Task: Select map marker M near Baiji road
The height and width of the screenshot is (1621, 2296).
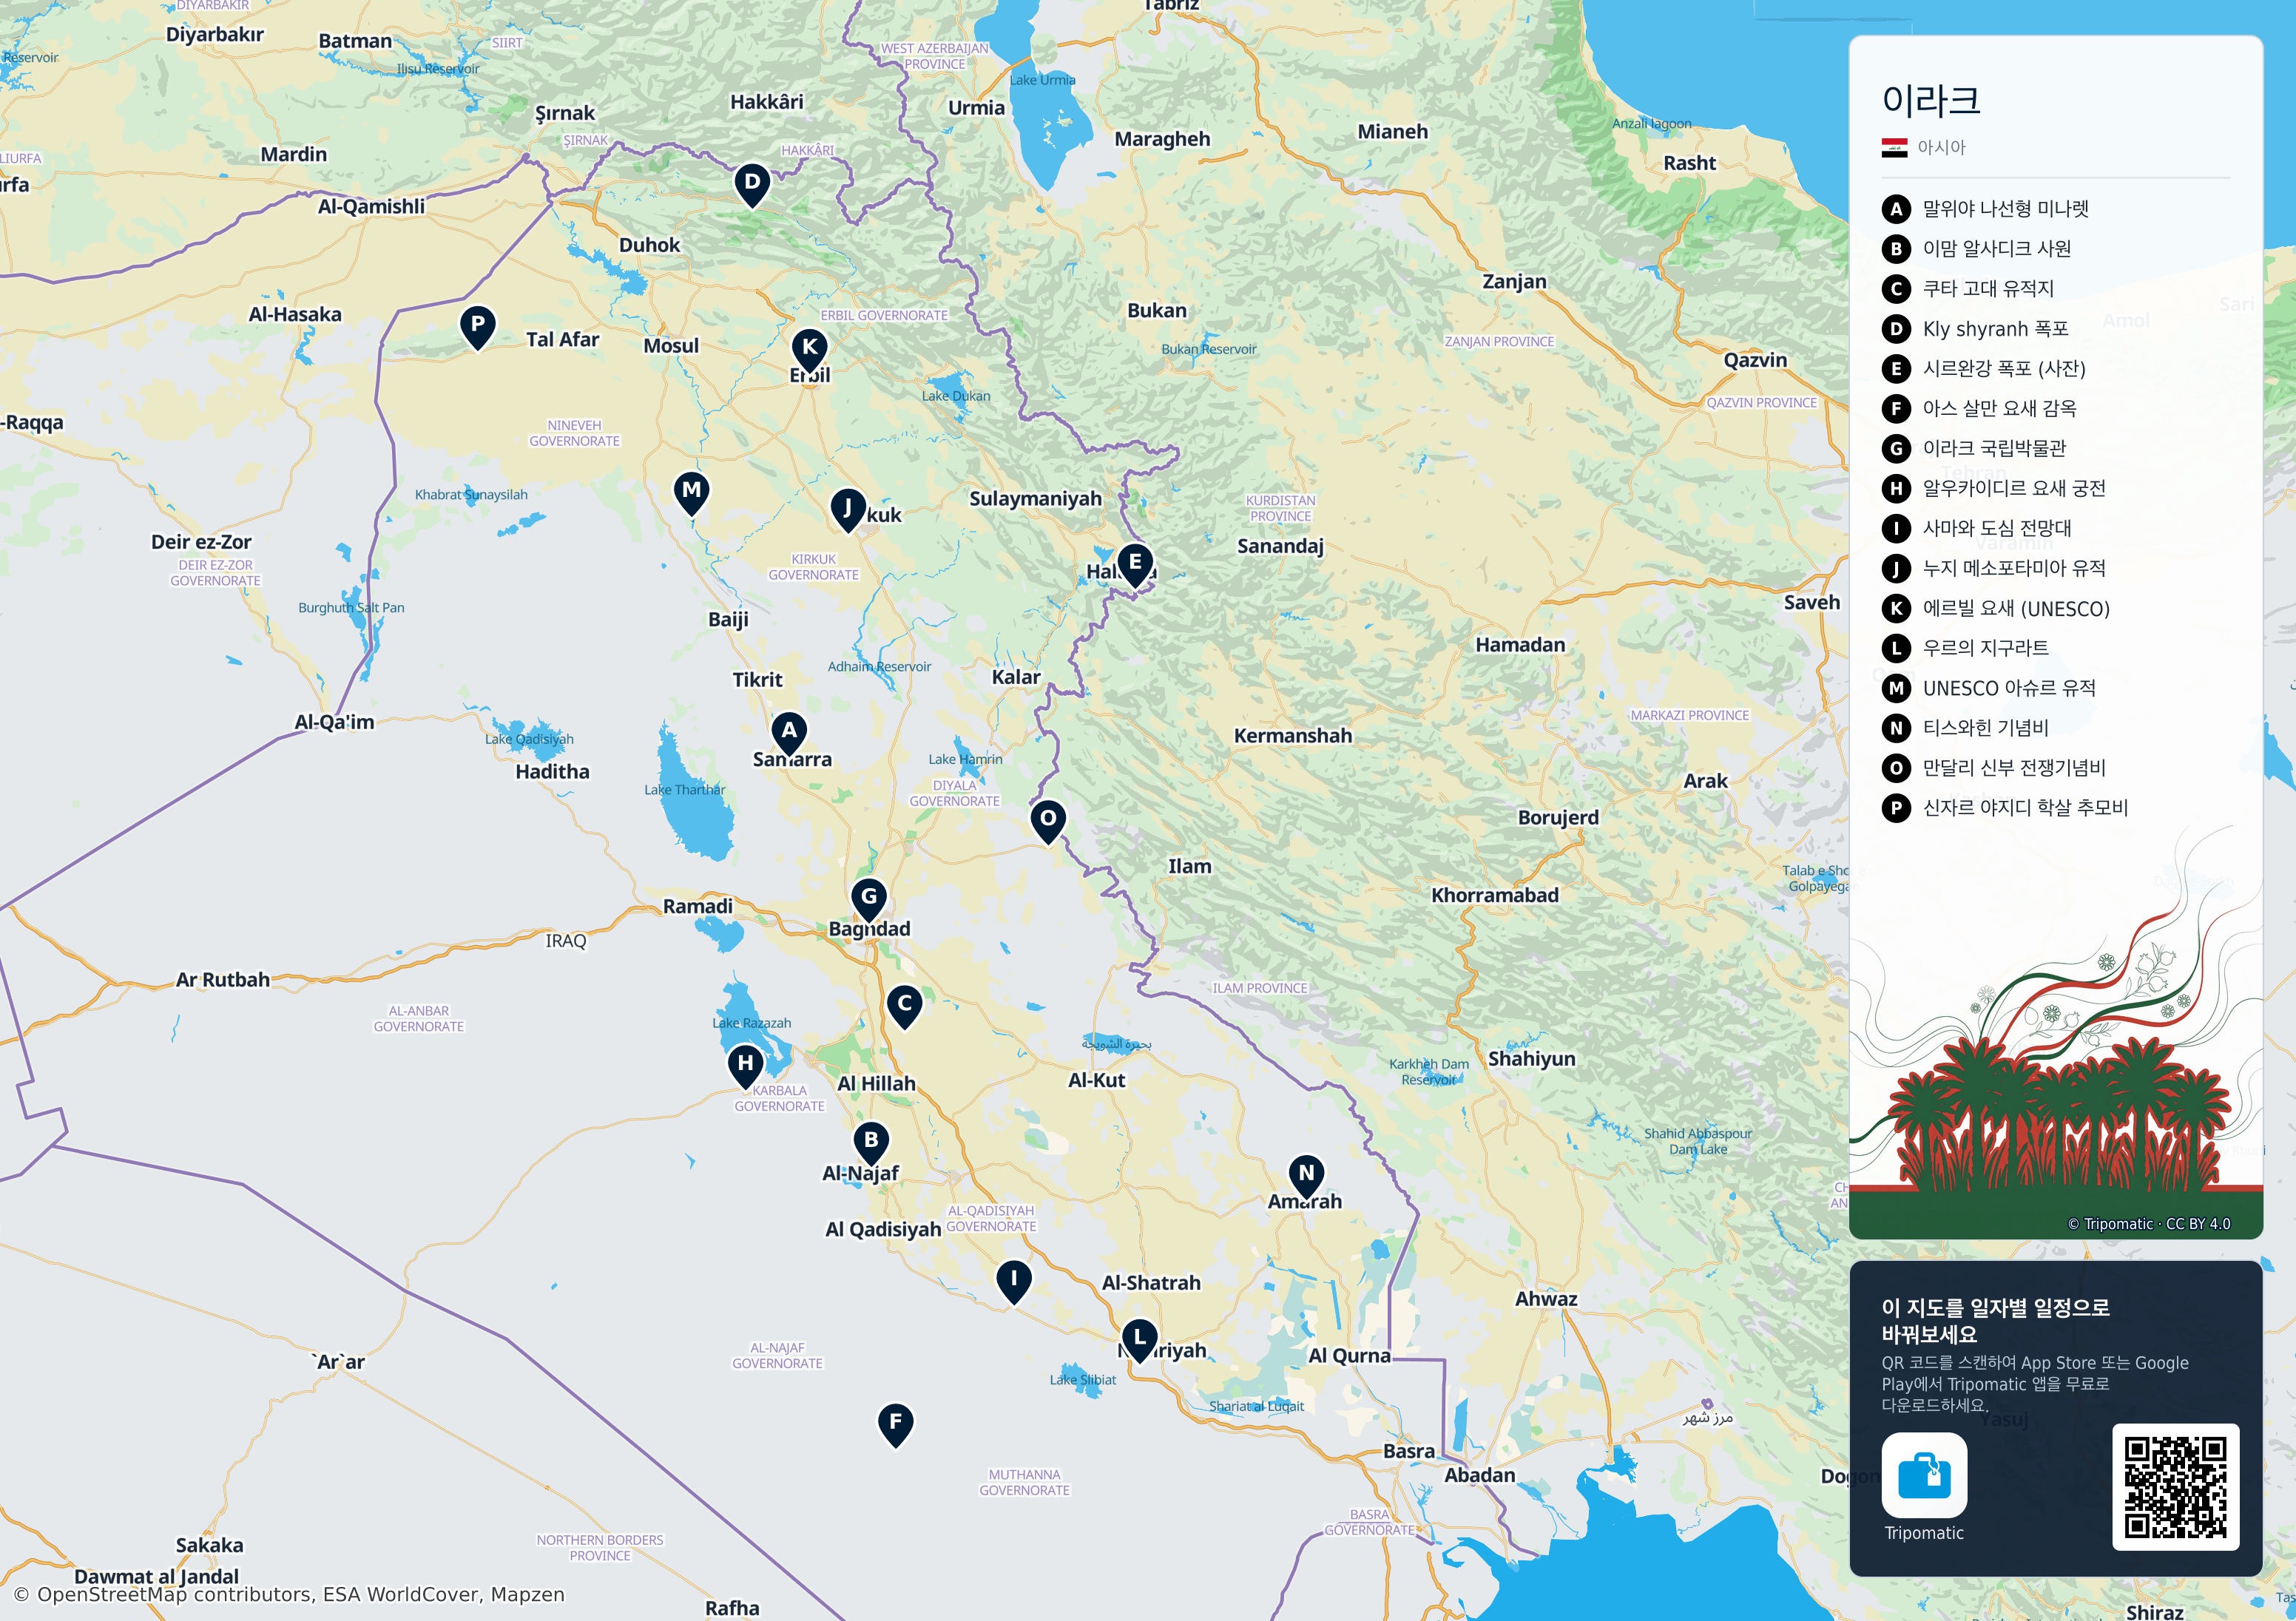Action: tap(691, 493)
